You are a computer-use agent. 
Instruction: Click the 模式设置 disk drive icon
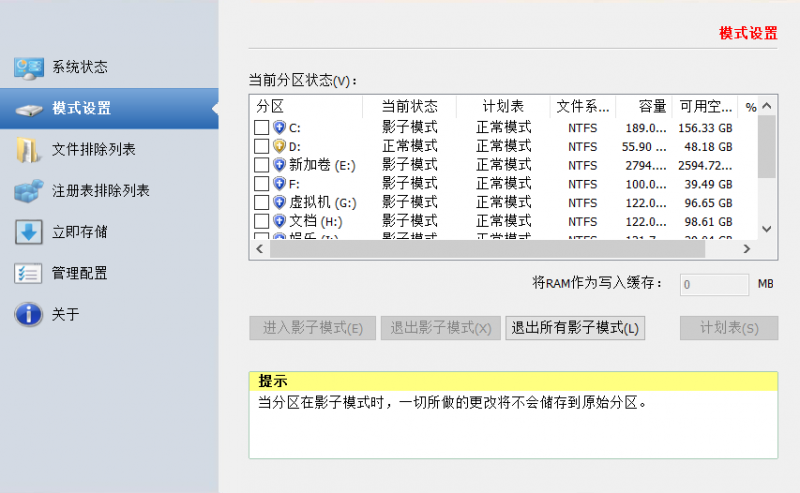coord(29,109)
